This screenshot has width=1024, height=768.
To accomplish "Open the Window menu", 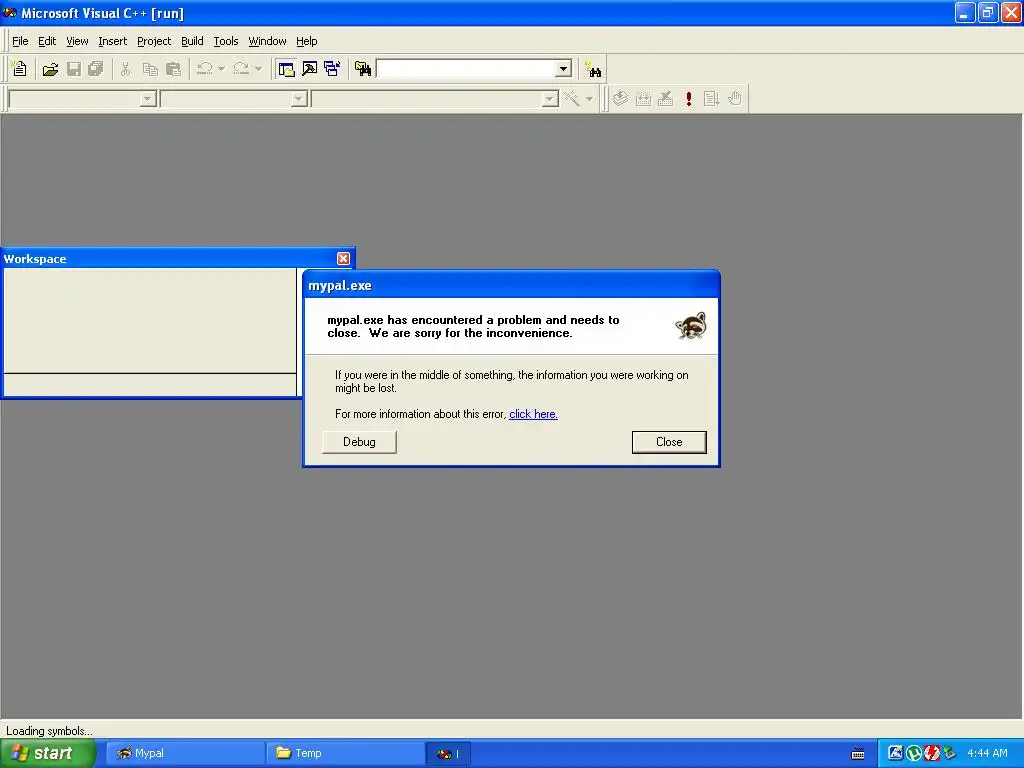I will [267, 41].
